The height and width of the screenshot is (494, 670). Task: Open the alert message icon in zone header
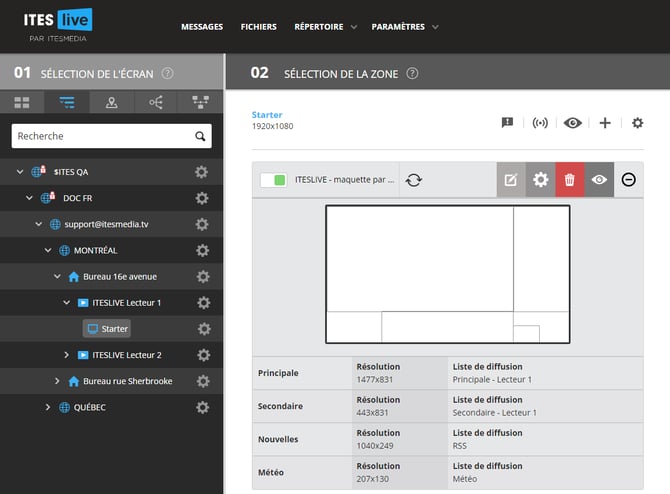[x=507, y=123]
